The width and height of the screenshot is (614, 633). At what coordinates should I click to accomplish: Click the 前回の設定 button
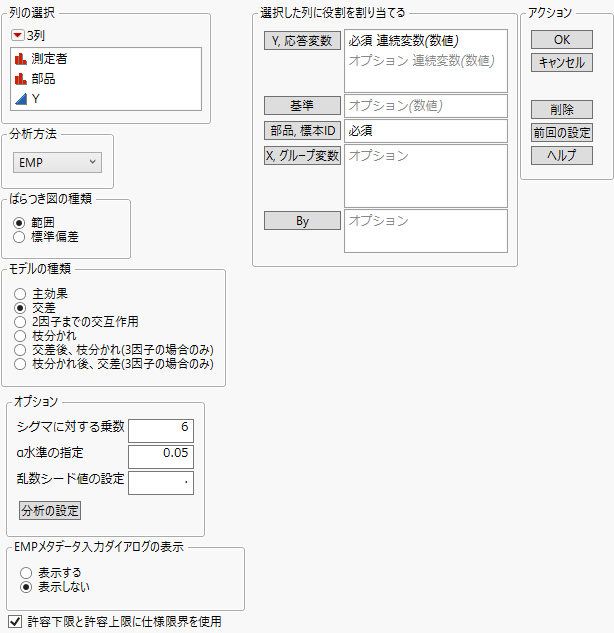[x=562, y=133]
